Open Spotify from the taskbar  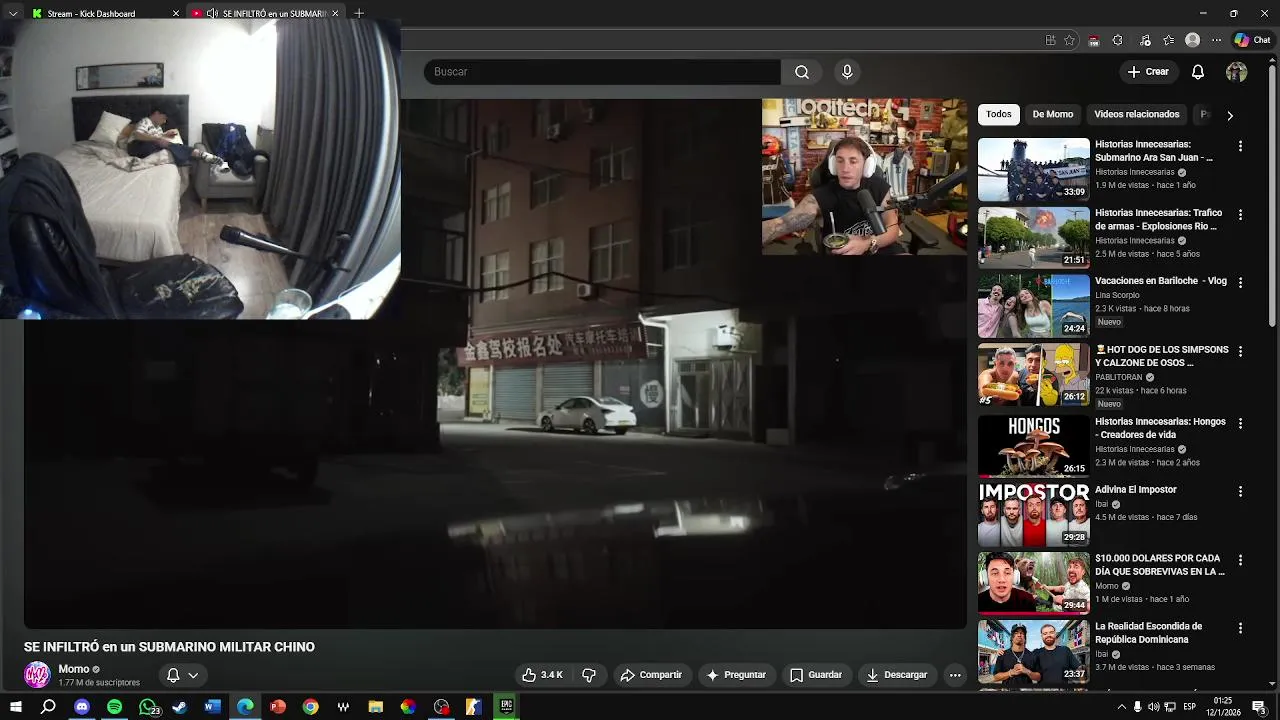coord(114,707)
